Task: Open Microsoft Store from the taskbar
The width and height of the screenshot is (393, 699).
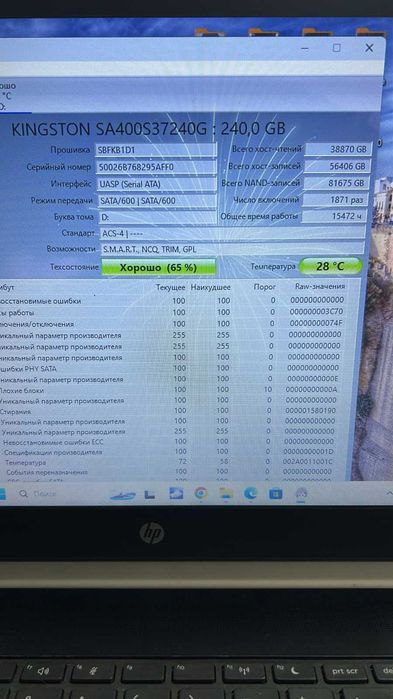Action: [x=276, y=493]
